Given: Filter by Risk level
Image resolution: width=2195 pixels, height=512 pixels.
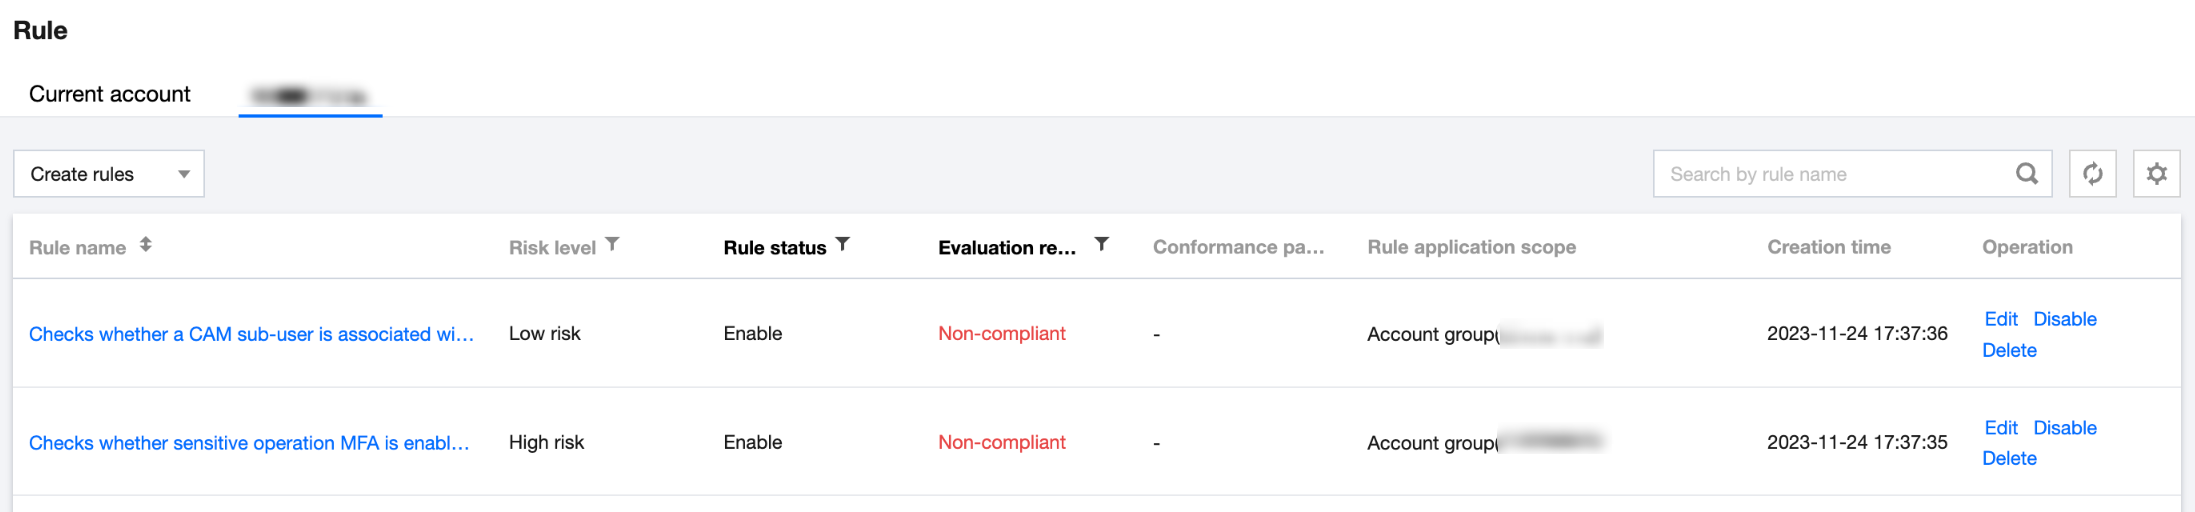Looking at the screenshot, I should [x=613, y=245].
